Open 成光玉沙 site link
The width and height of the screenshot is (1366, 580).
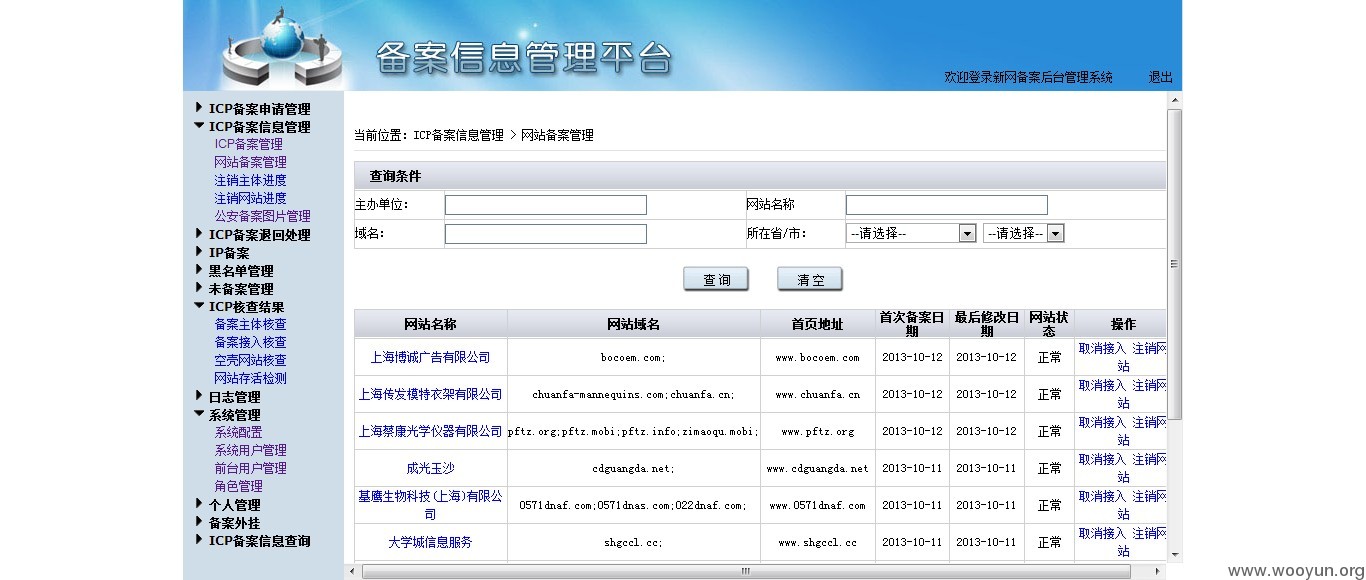click(430, 468)
